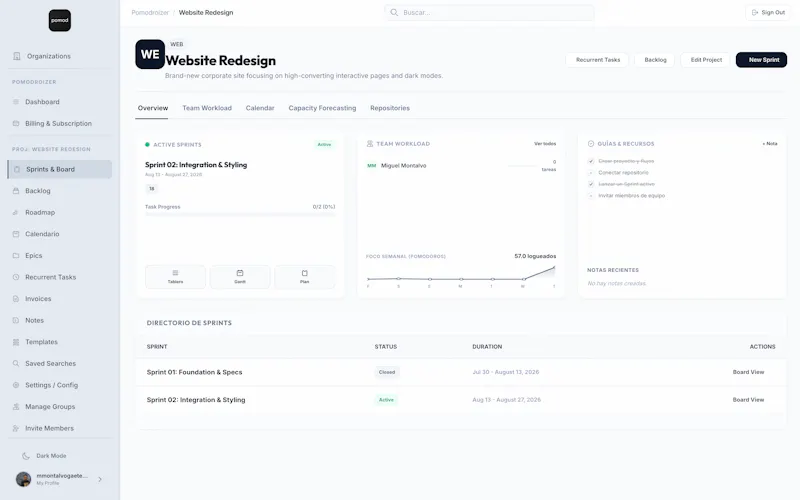800x500 pixels.
Task: Click the Notes sidebar icon
Action: (16, 320)
